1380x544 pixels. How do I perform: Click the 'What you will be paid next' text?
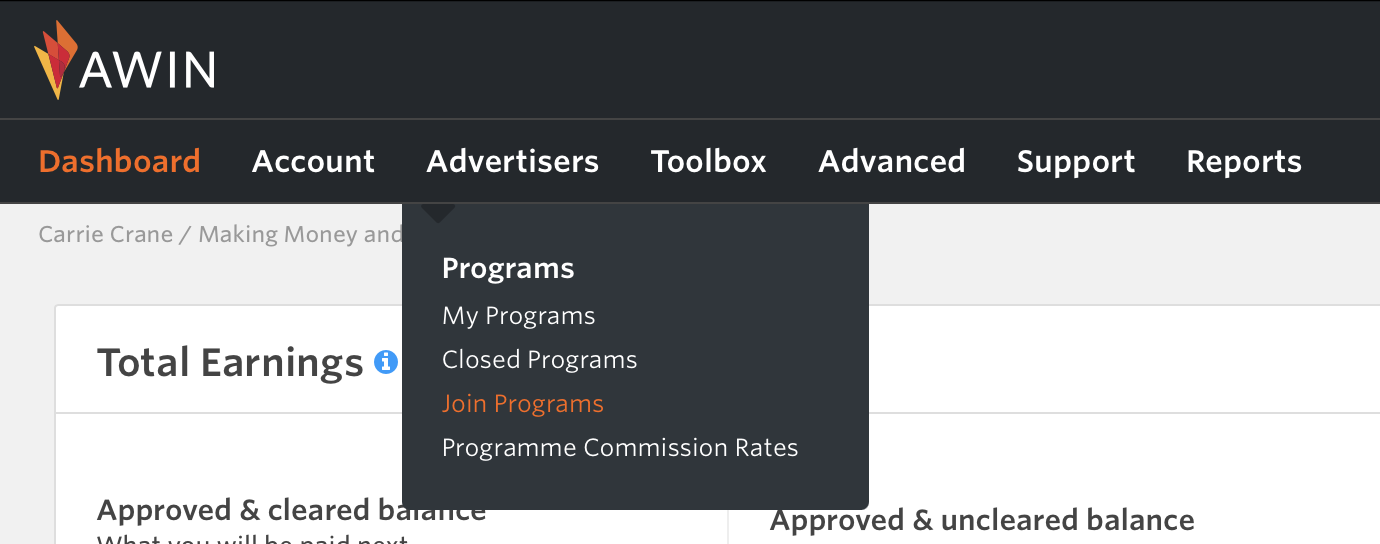(252, 539)
